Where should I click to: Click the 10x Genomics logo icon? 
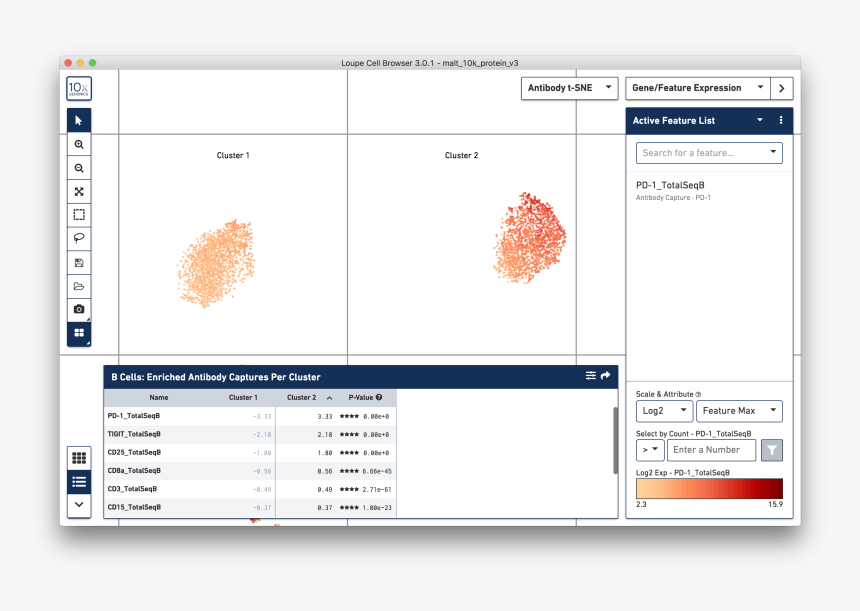(x=79, y=88)
